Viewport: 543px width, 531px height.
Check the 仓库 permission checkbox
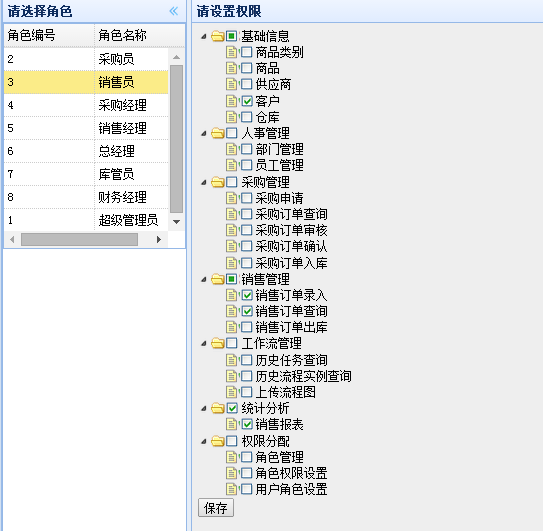click(x=247, y=117)
